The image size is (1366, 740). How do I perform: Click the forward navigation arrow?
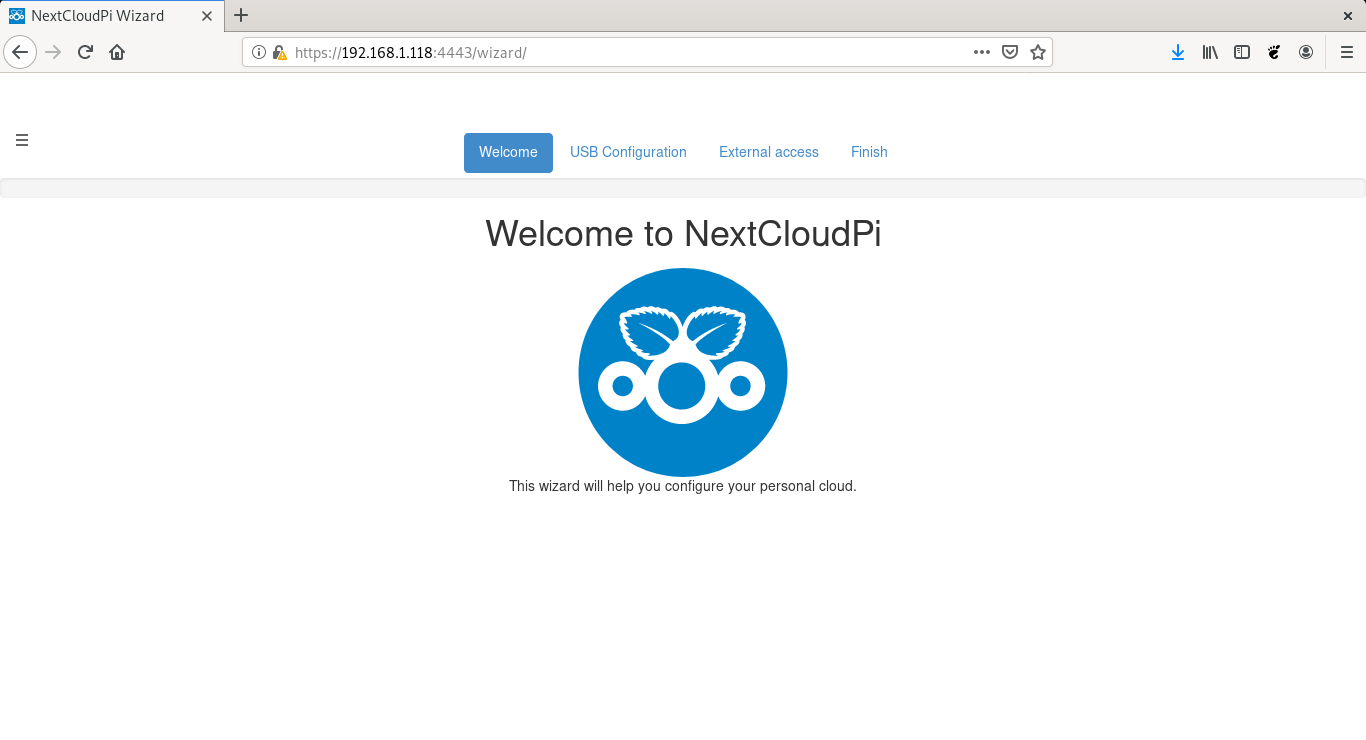[54, 52]
